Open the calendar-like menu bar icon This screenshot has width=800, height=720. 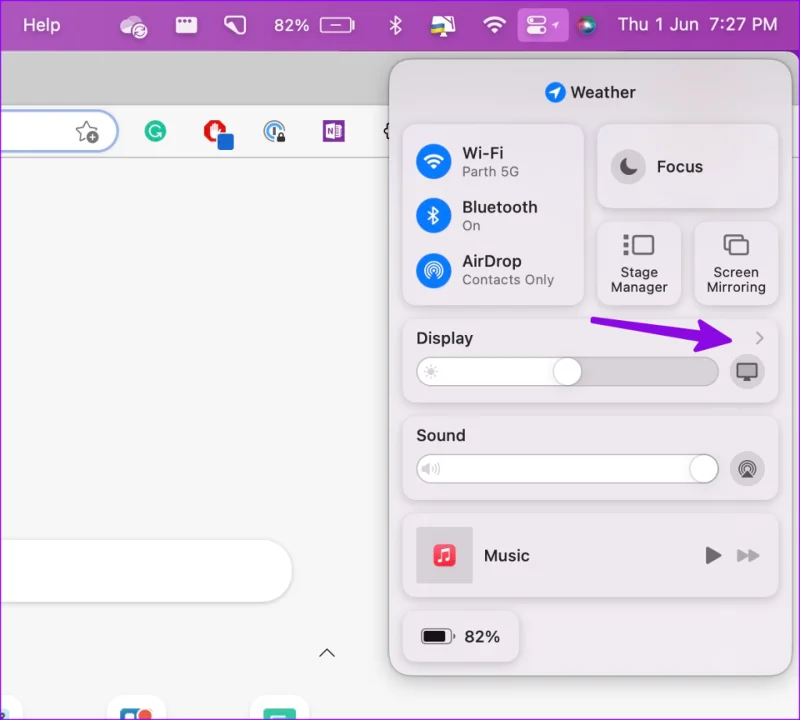tap(186, 25)
